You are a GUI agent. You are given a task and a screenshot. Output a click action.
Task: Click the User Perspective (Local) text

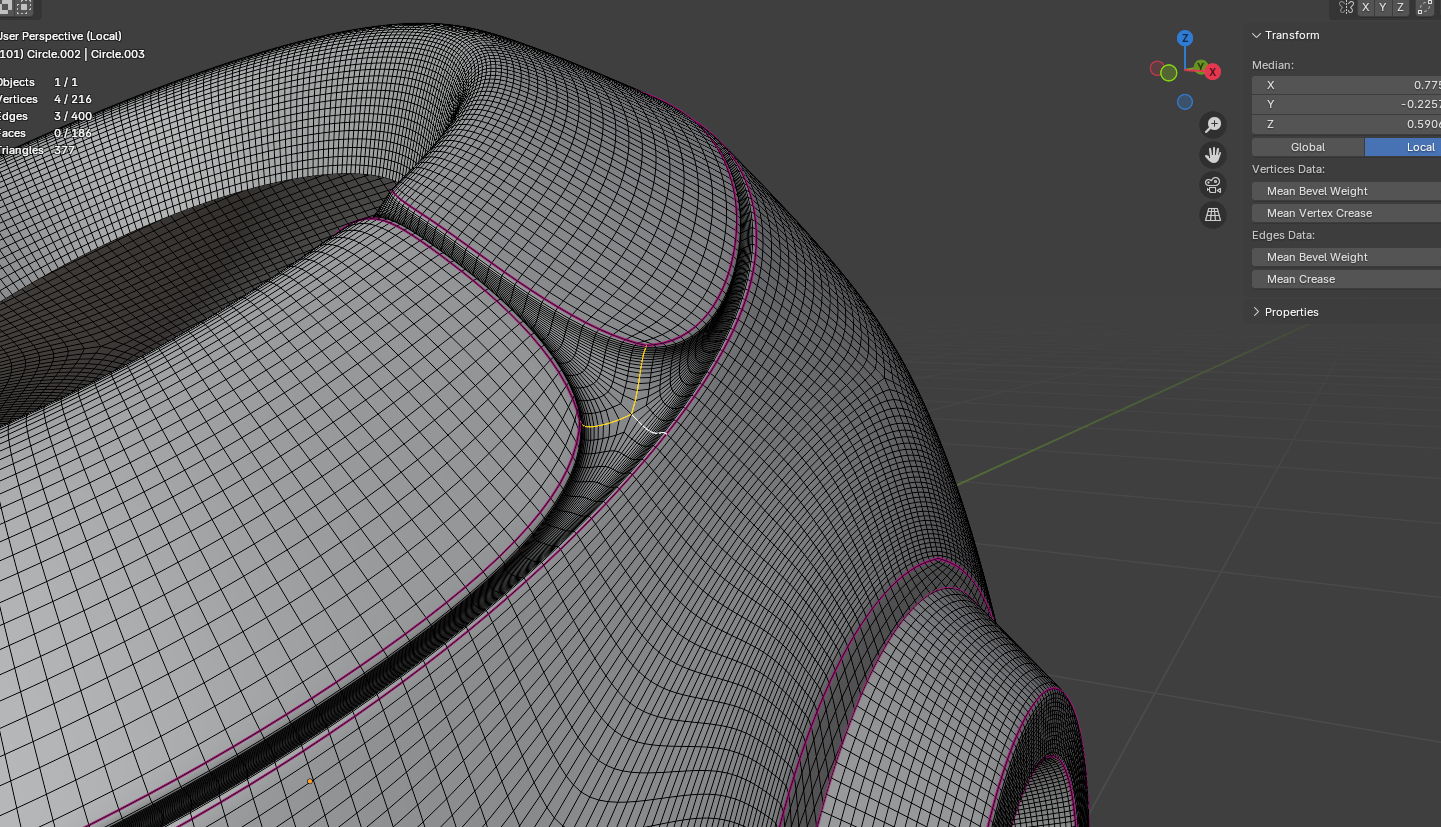pos(60,37)
